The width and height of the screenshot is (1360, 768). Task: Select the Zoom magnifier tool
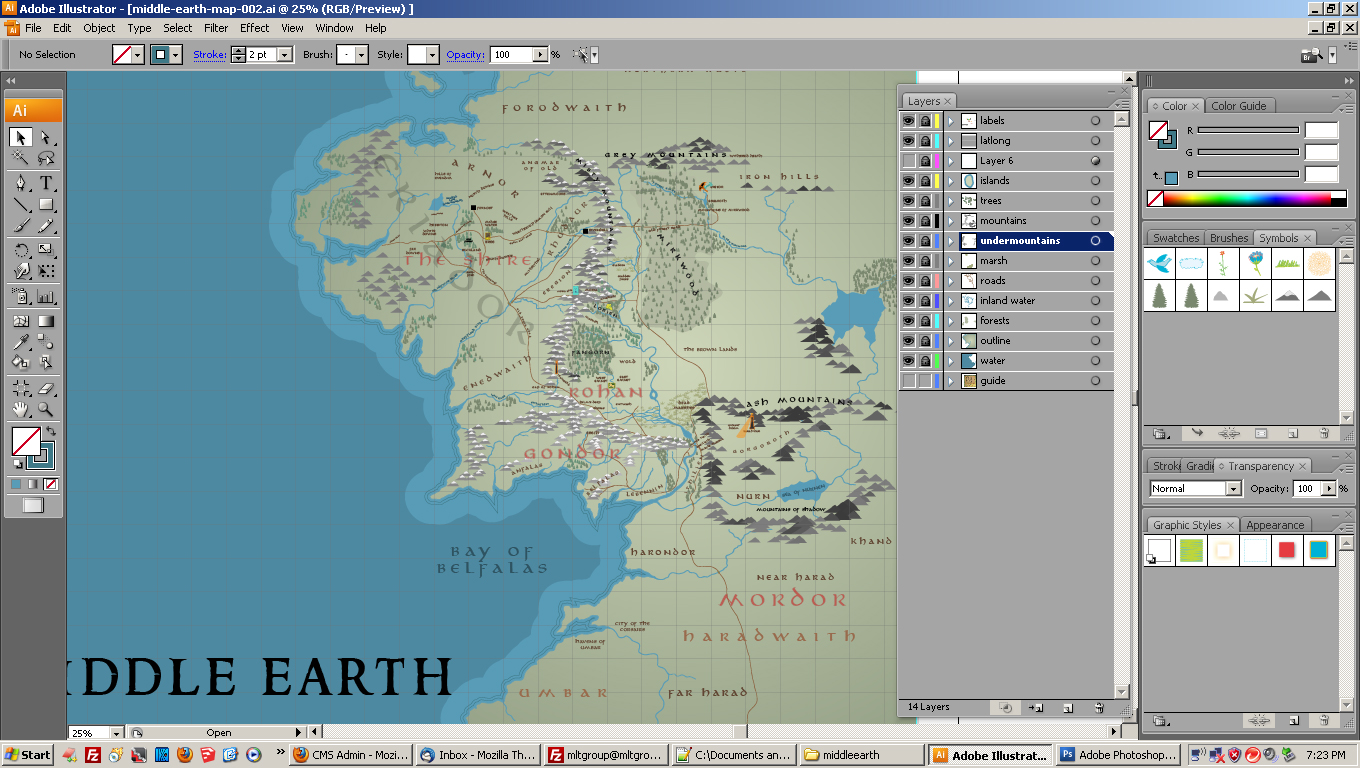click(x=46, y=409)
